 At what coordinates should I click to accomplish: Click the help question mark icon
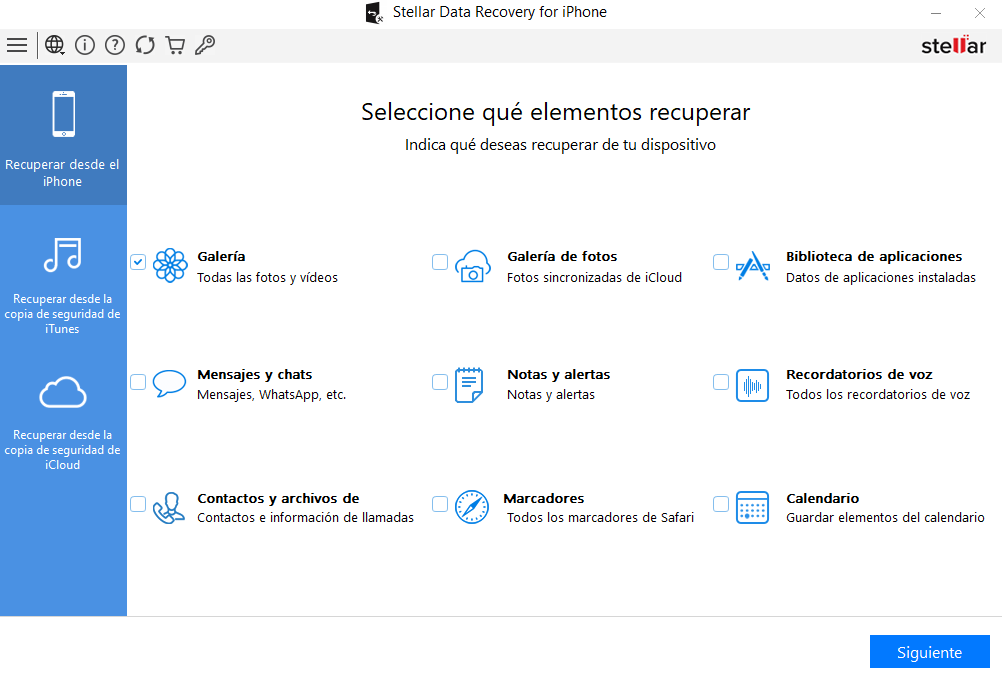(x=115, y=45)
